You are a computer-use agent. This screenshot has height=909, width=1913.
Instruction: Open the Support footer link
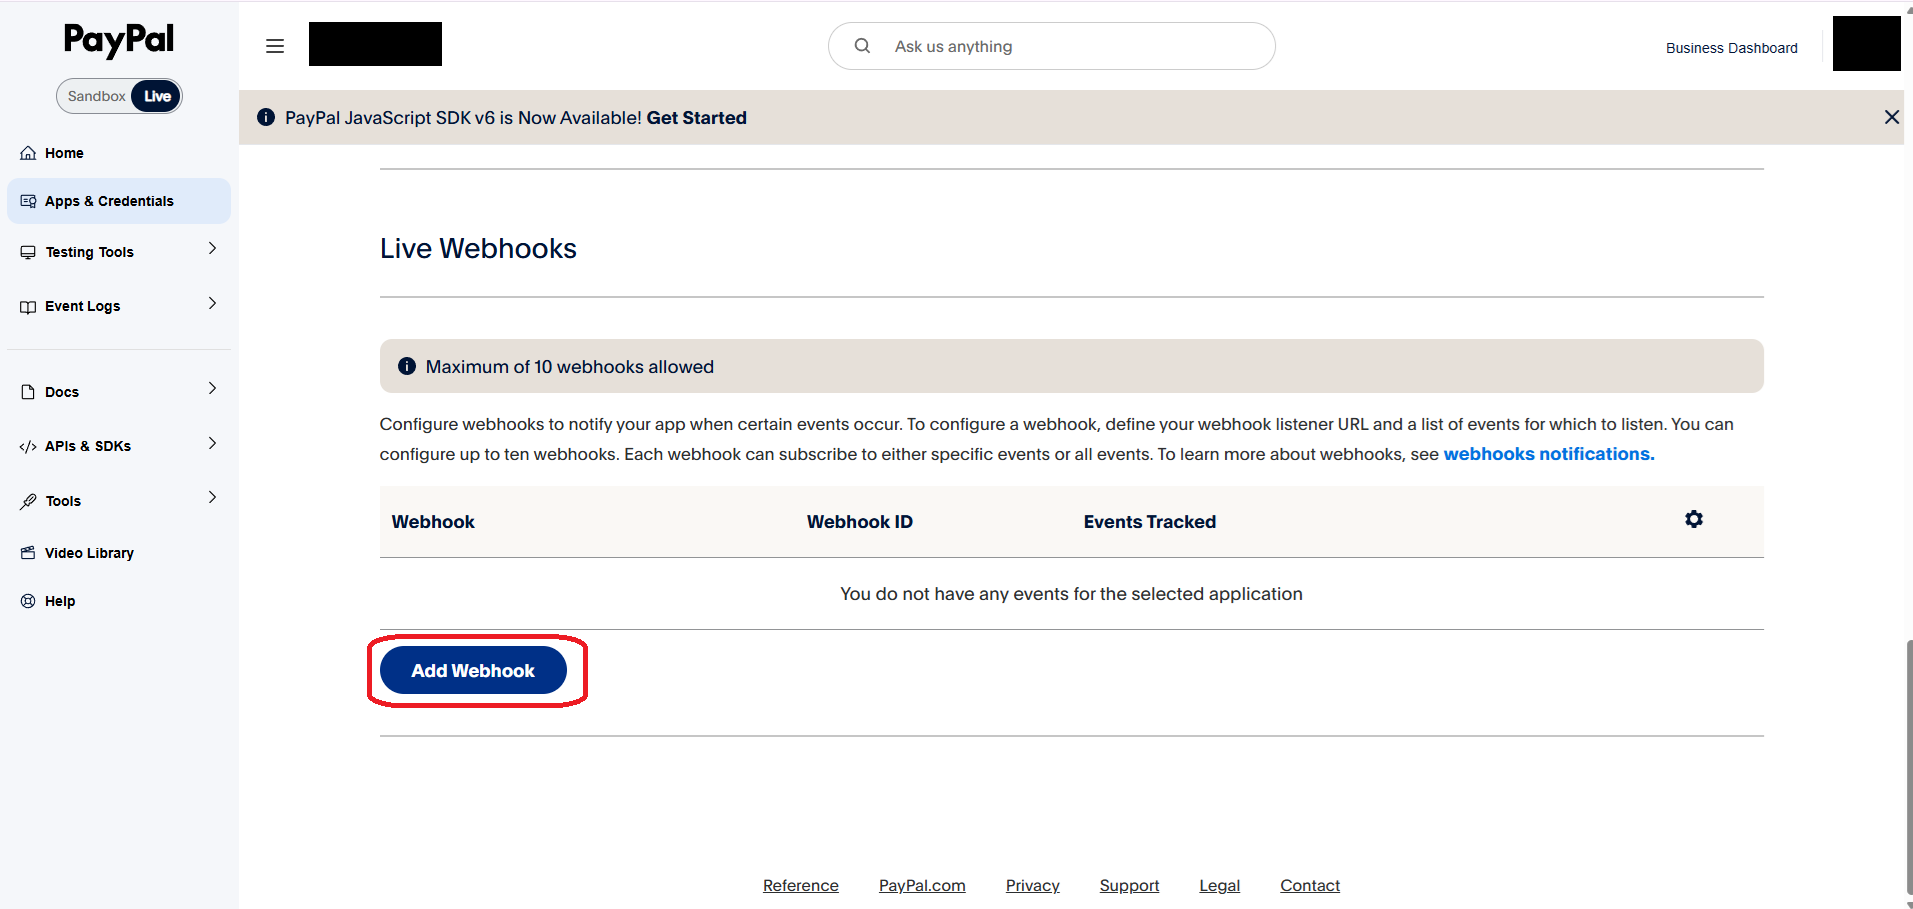pyautogui.click(x=1130, y=886)
